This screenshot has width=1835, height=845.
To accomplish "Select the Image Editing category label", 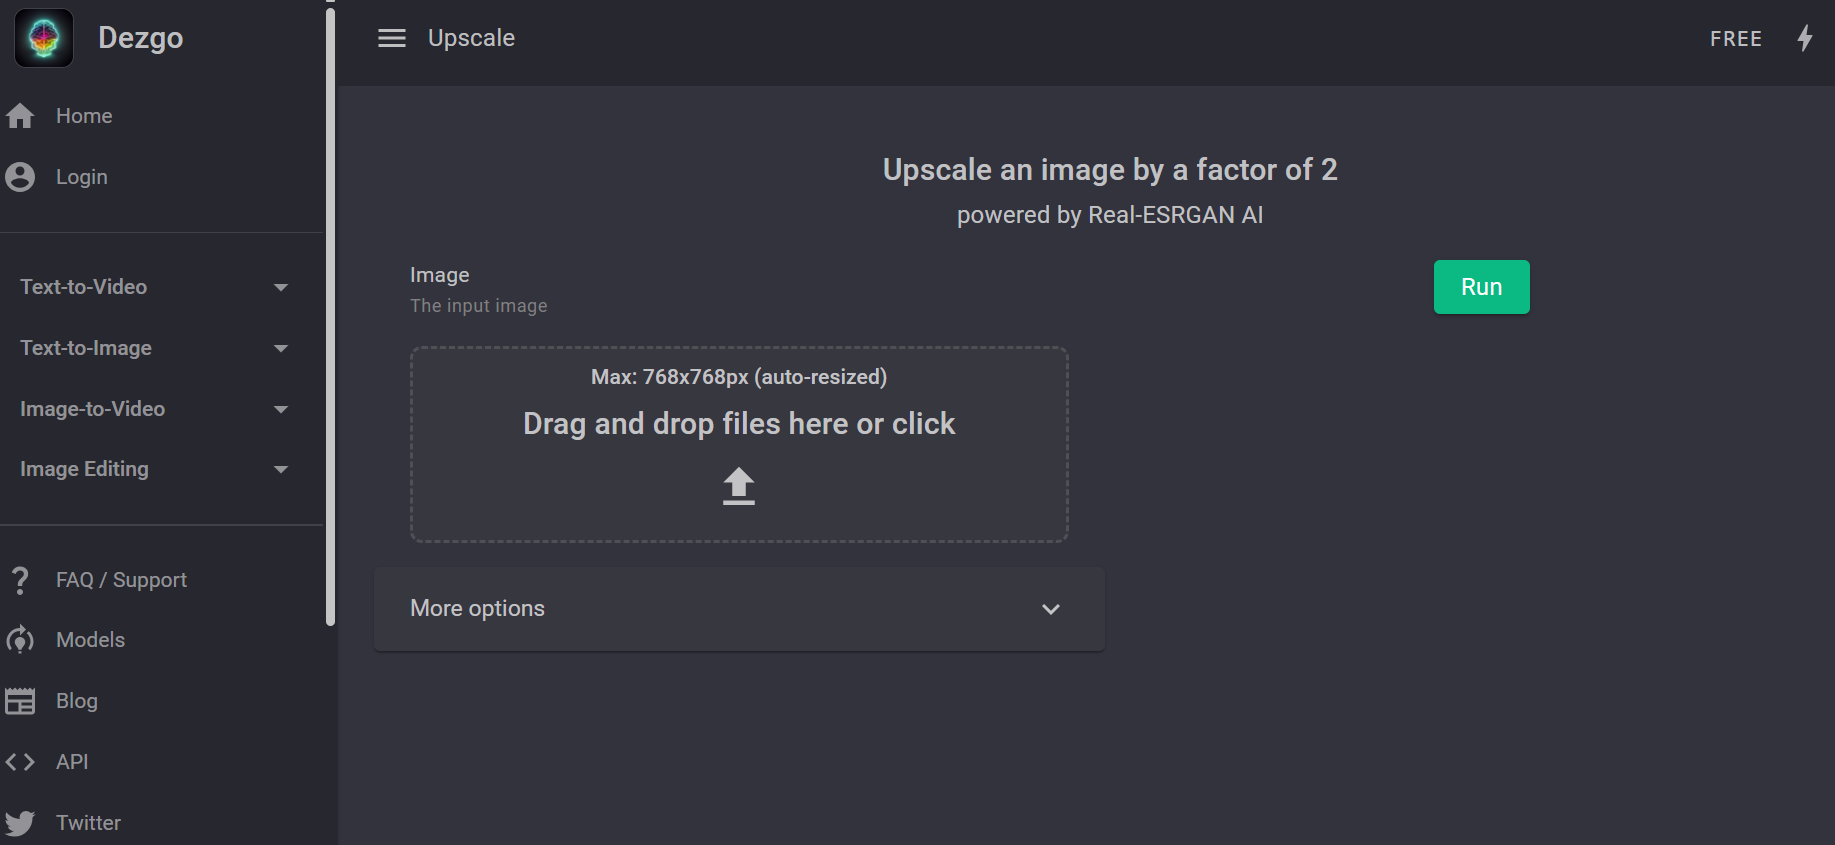I will coord(84,469).
